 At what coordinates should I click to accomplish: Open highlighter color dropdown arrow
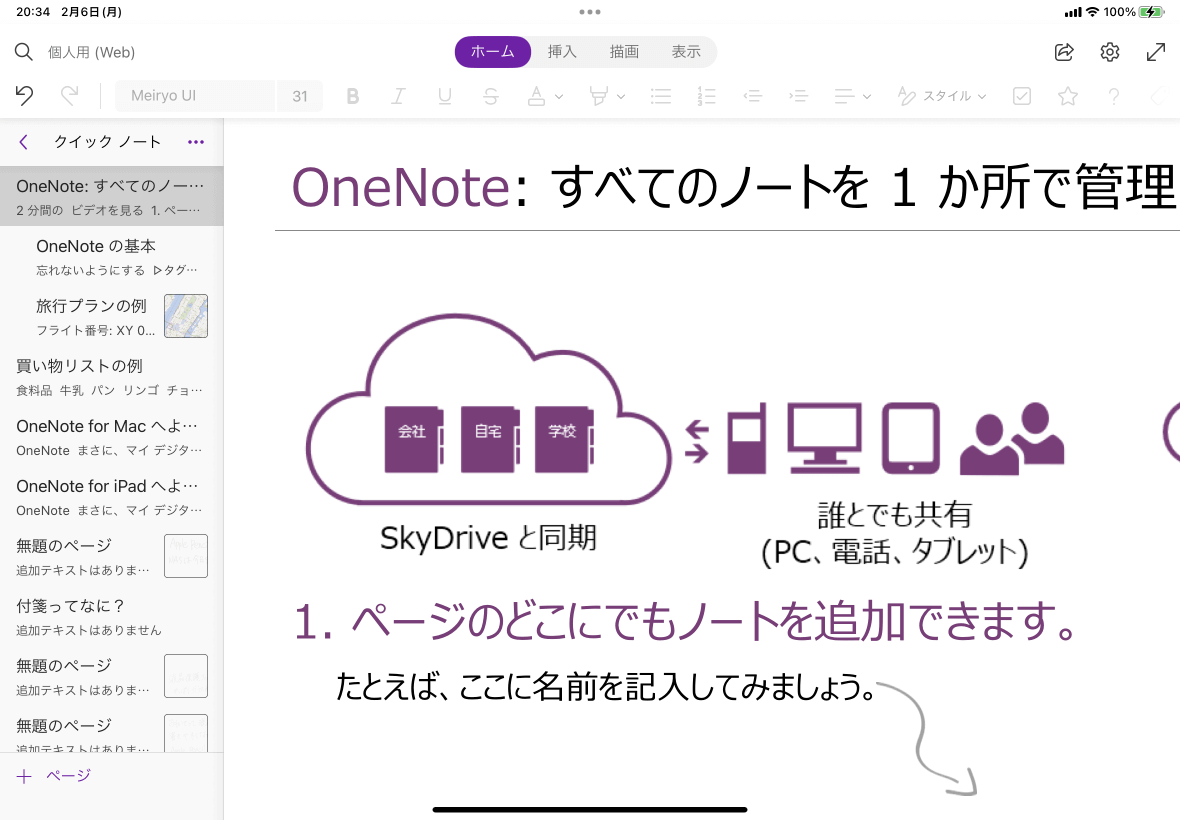621,96
